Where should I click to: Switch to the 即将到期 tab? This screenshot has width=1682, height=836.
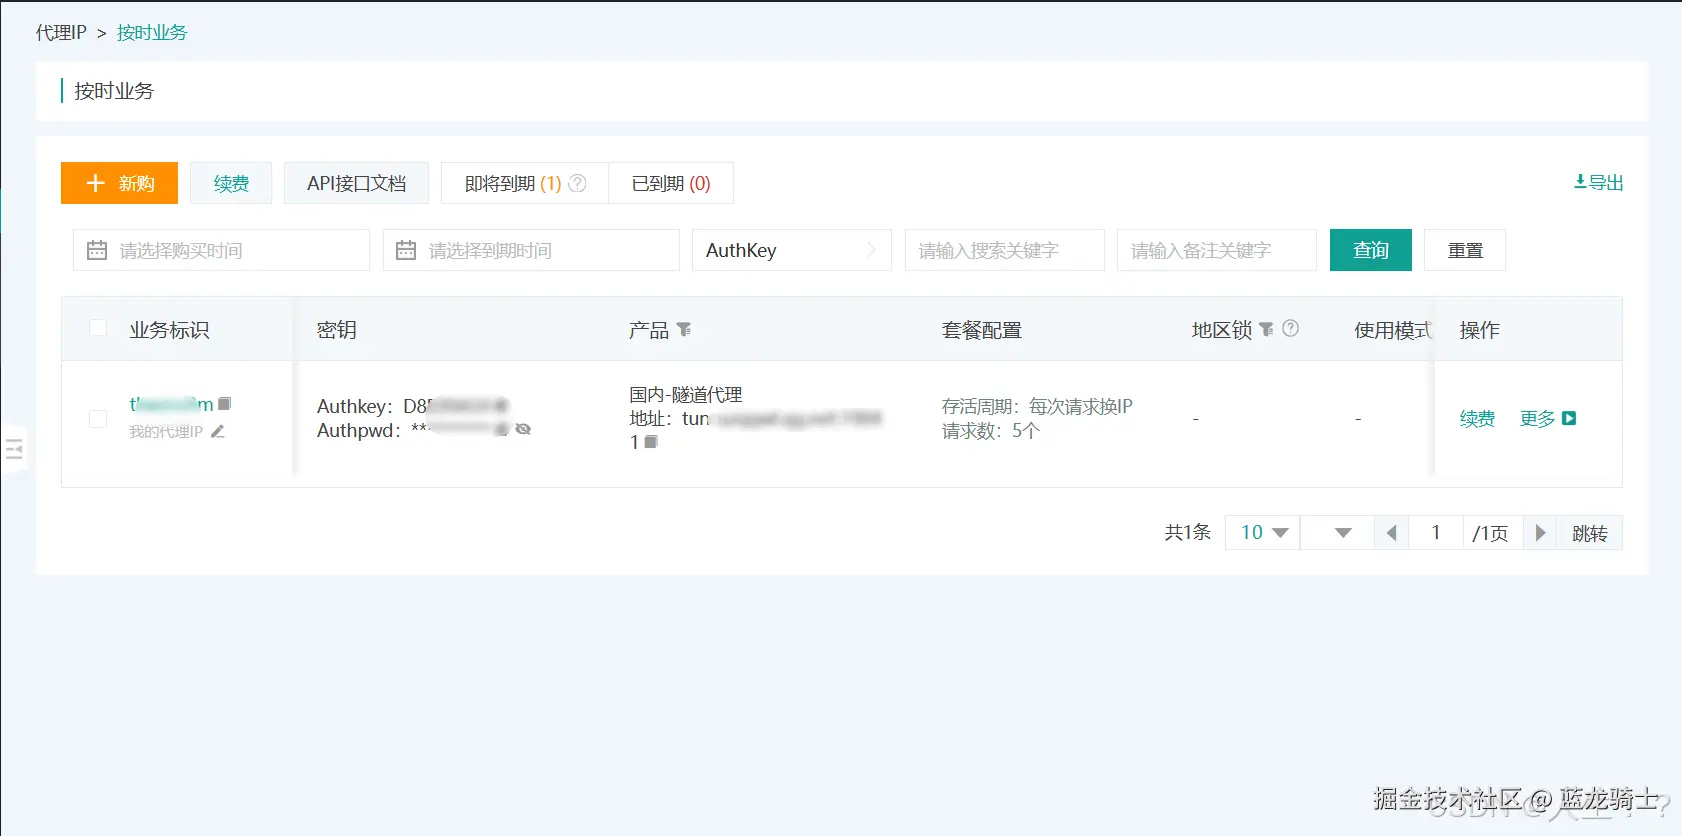[525, 183]
